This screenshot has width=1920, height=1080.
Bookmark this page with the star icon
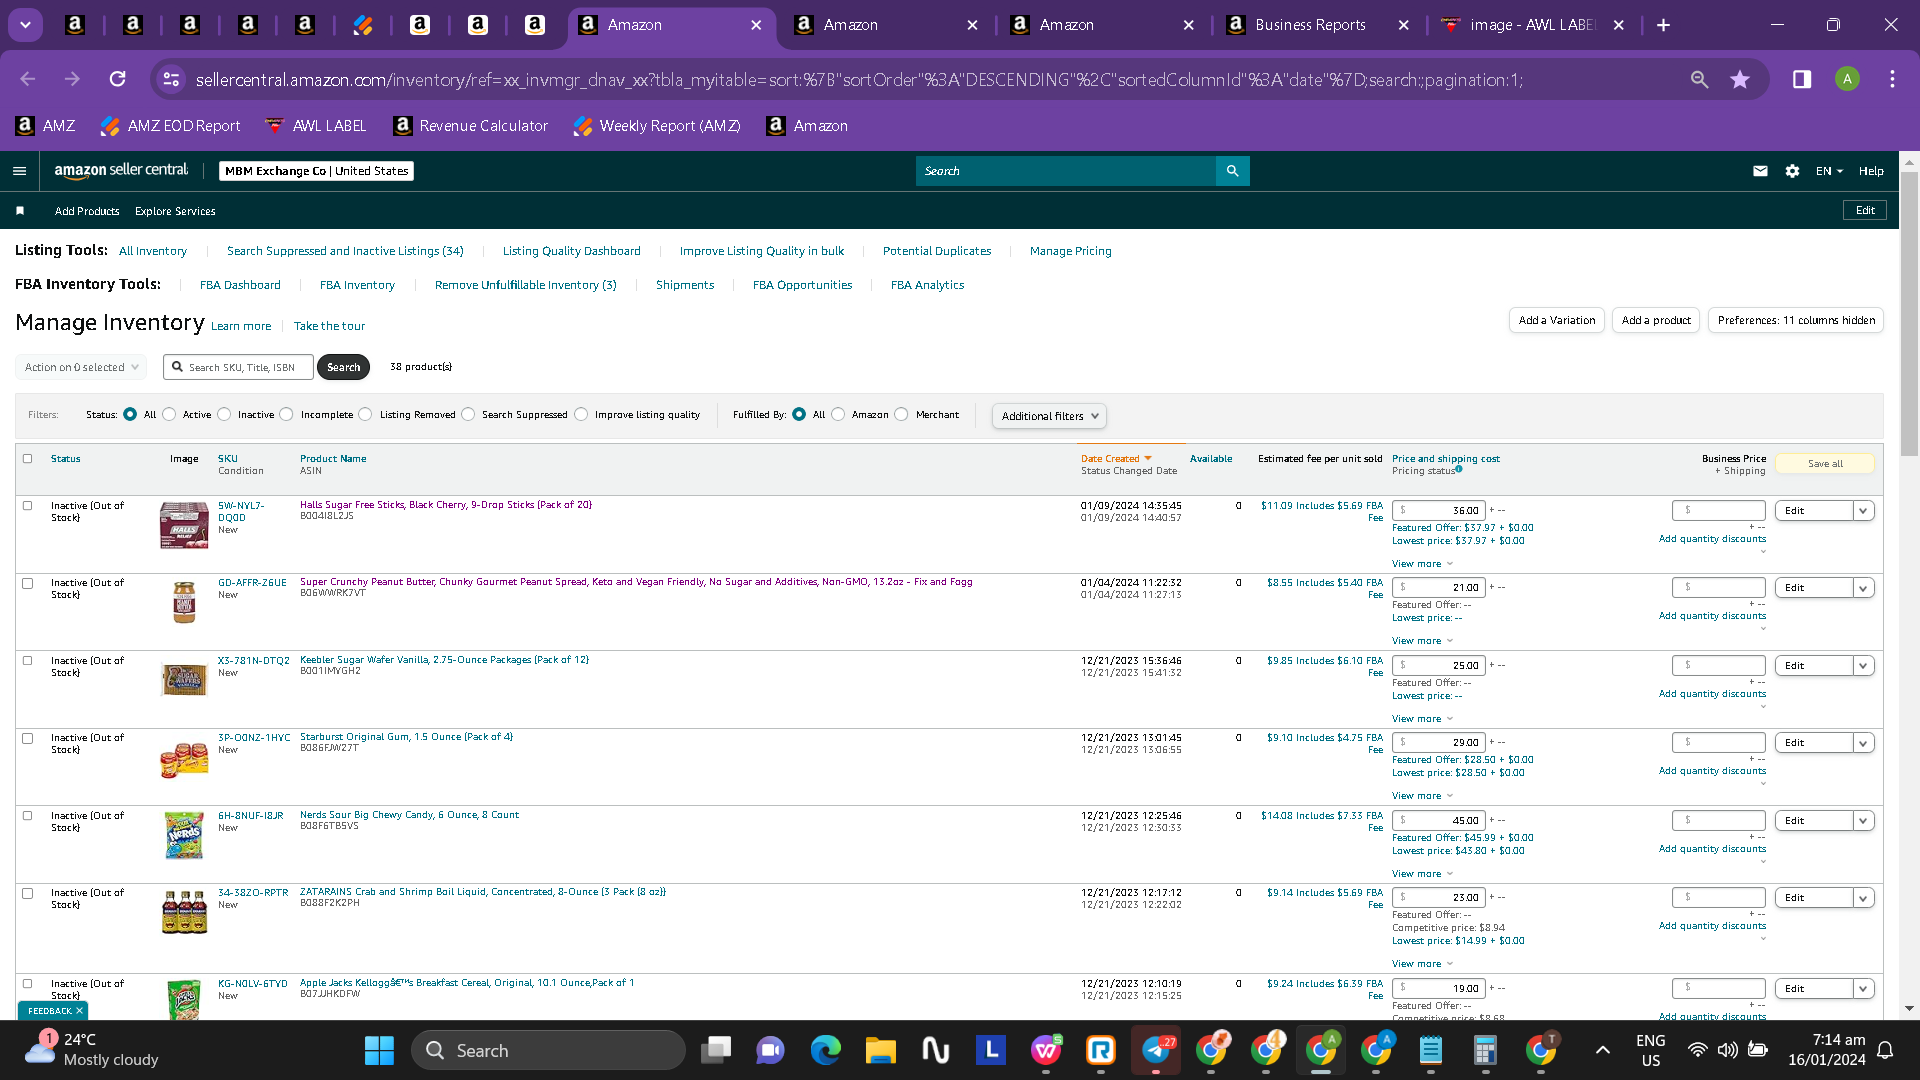click(x=1740, y=79)
